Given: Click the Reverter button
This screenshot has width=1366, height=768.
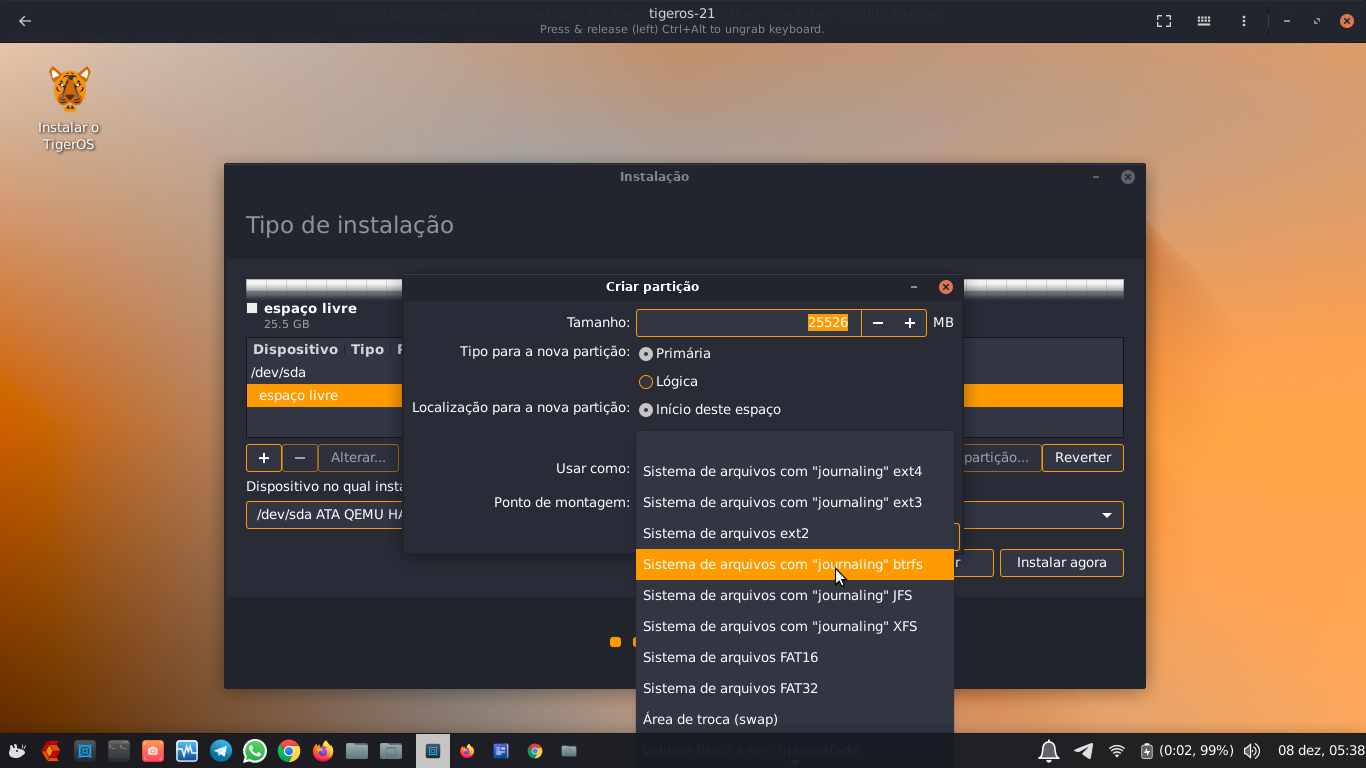Looking at the screenshot, I should click(x=1083, y=458).
